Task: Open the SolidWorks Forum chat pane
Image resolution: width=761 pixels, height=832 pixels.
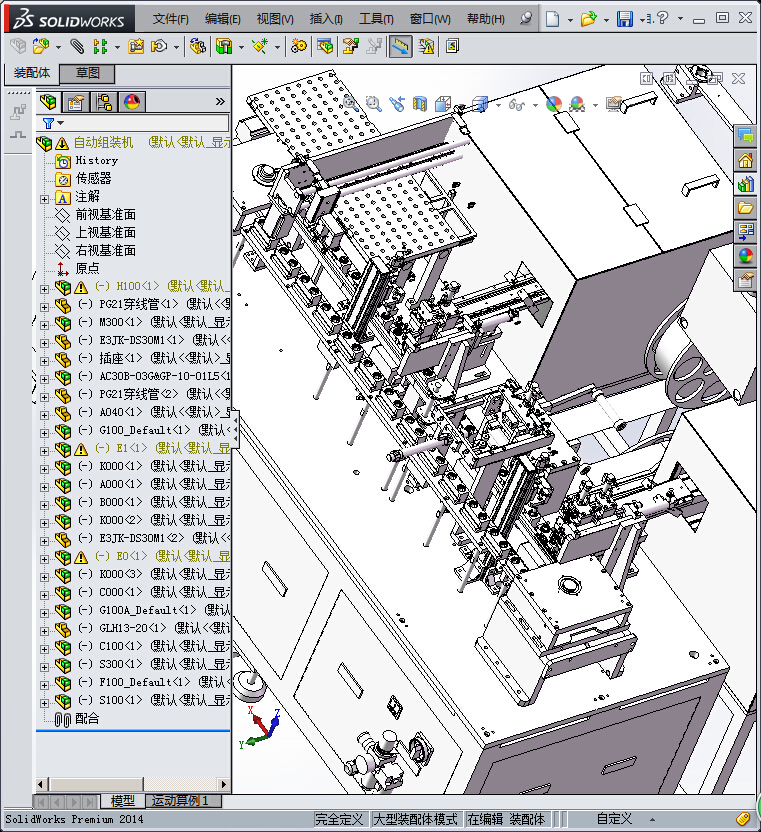Action: click(x=746, y=136)
